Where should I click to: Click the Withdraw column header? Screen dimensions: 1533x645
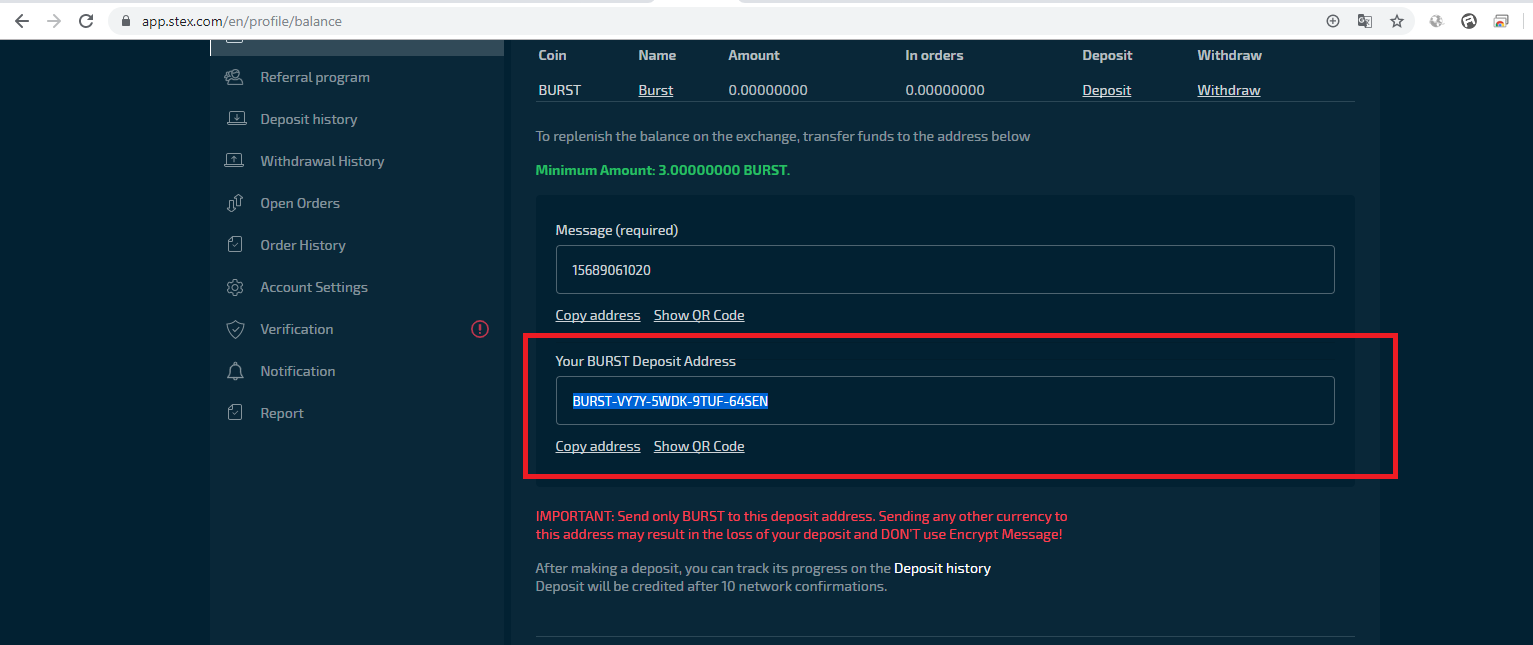point(1229,55)
